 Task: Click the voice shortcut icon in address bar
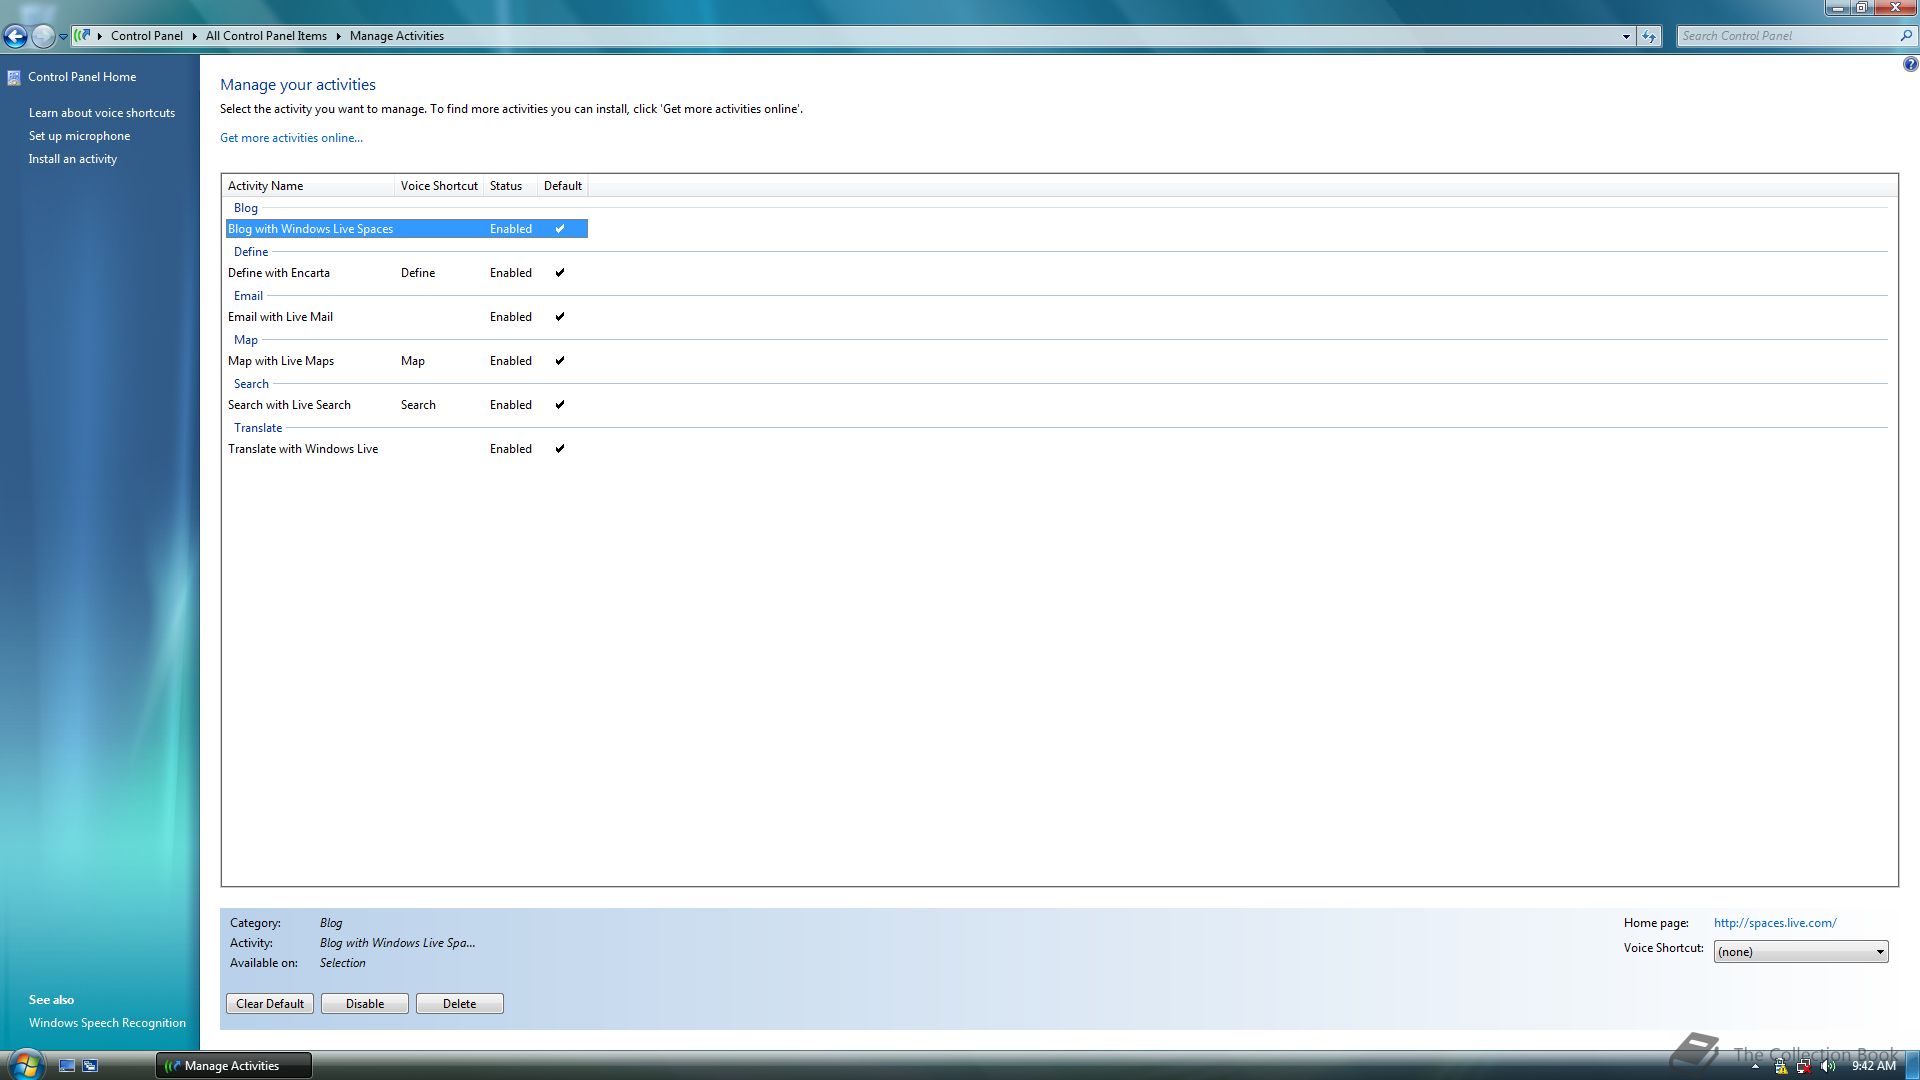(83, 36)
